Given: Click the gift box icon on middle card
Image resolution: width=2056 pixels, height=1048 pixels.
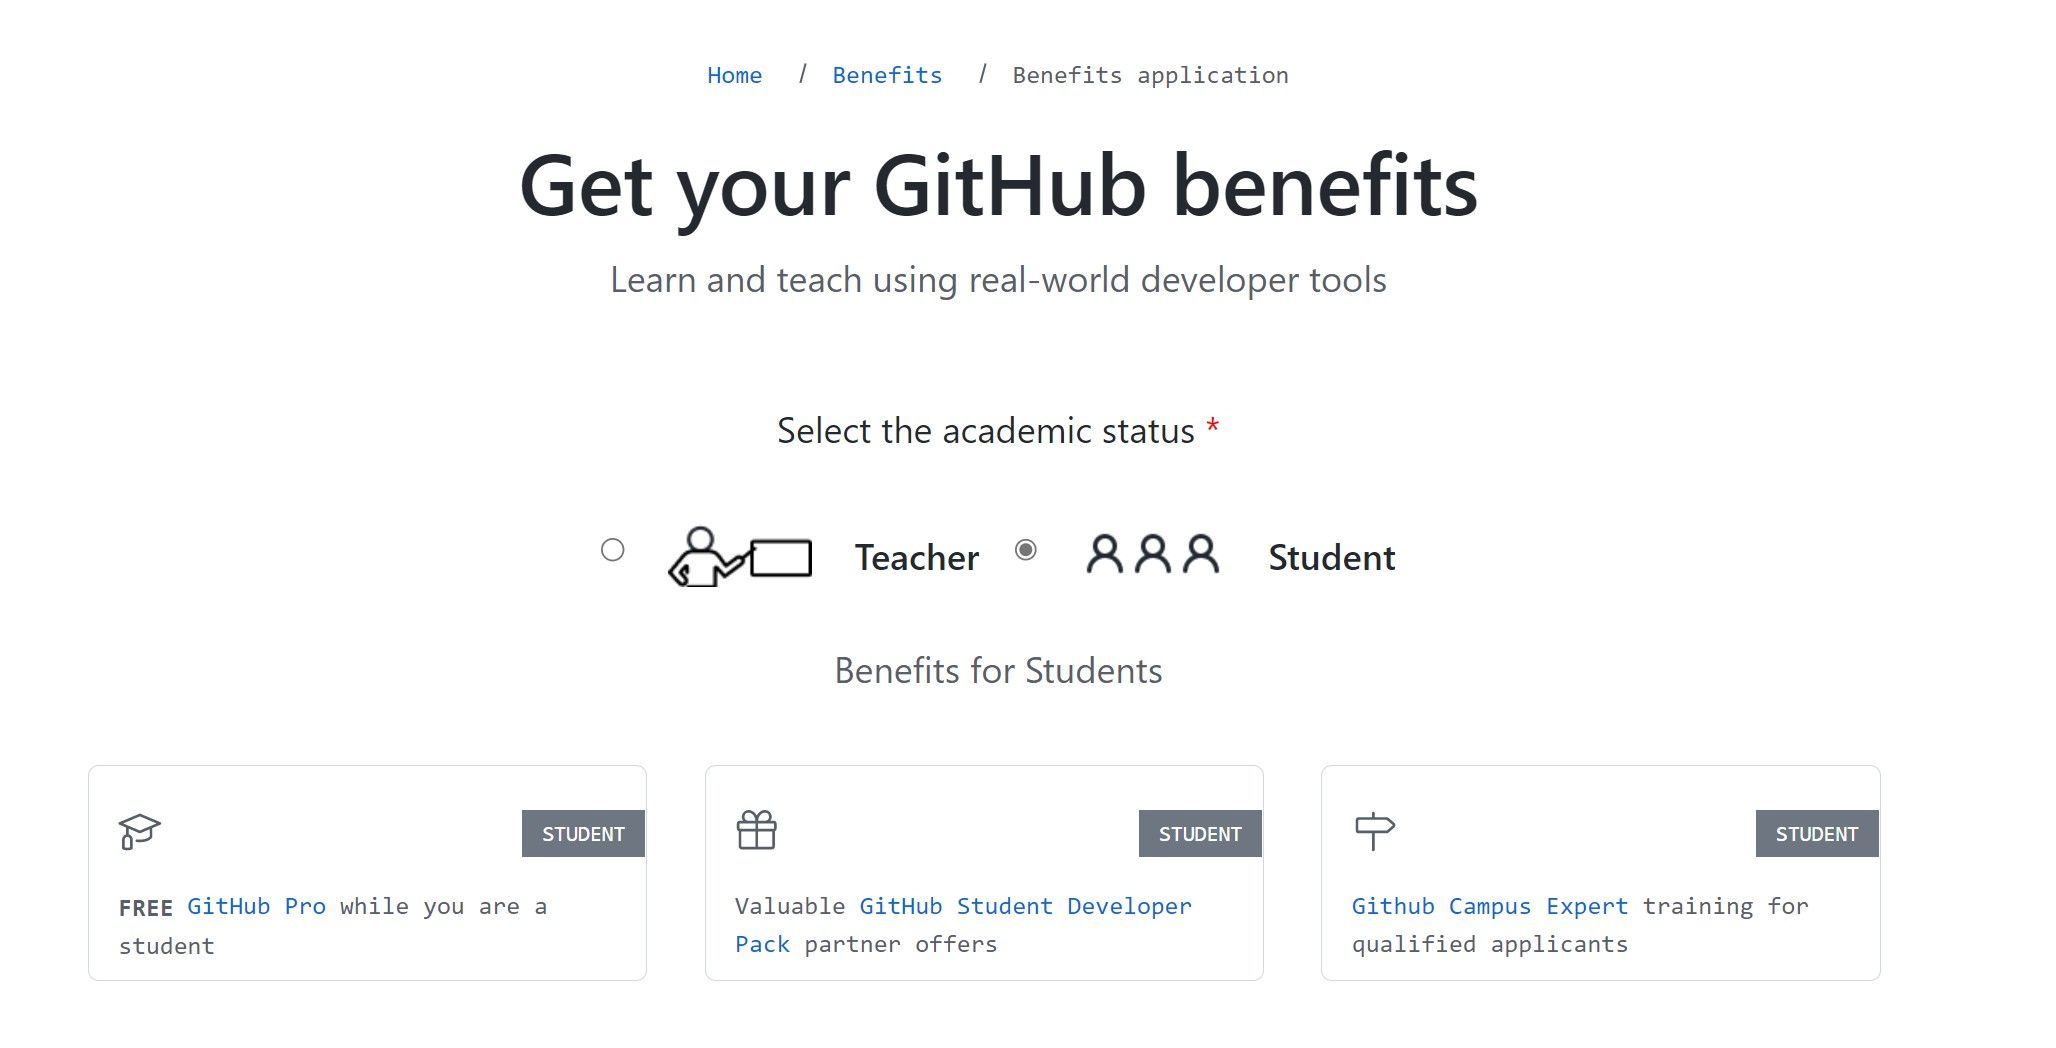Looking at the screenshot, I should [x=757, y=831].
